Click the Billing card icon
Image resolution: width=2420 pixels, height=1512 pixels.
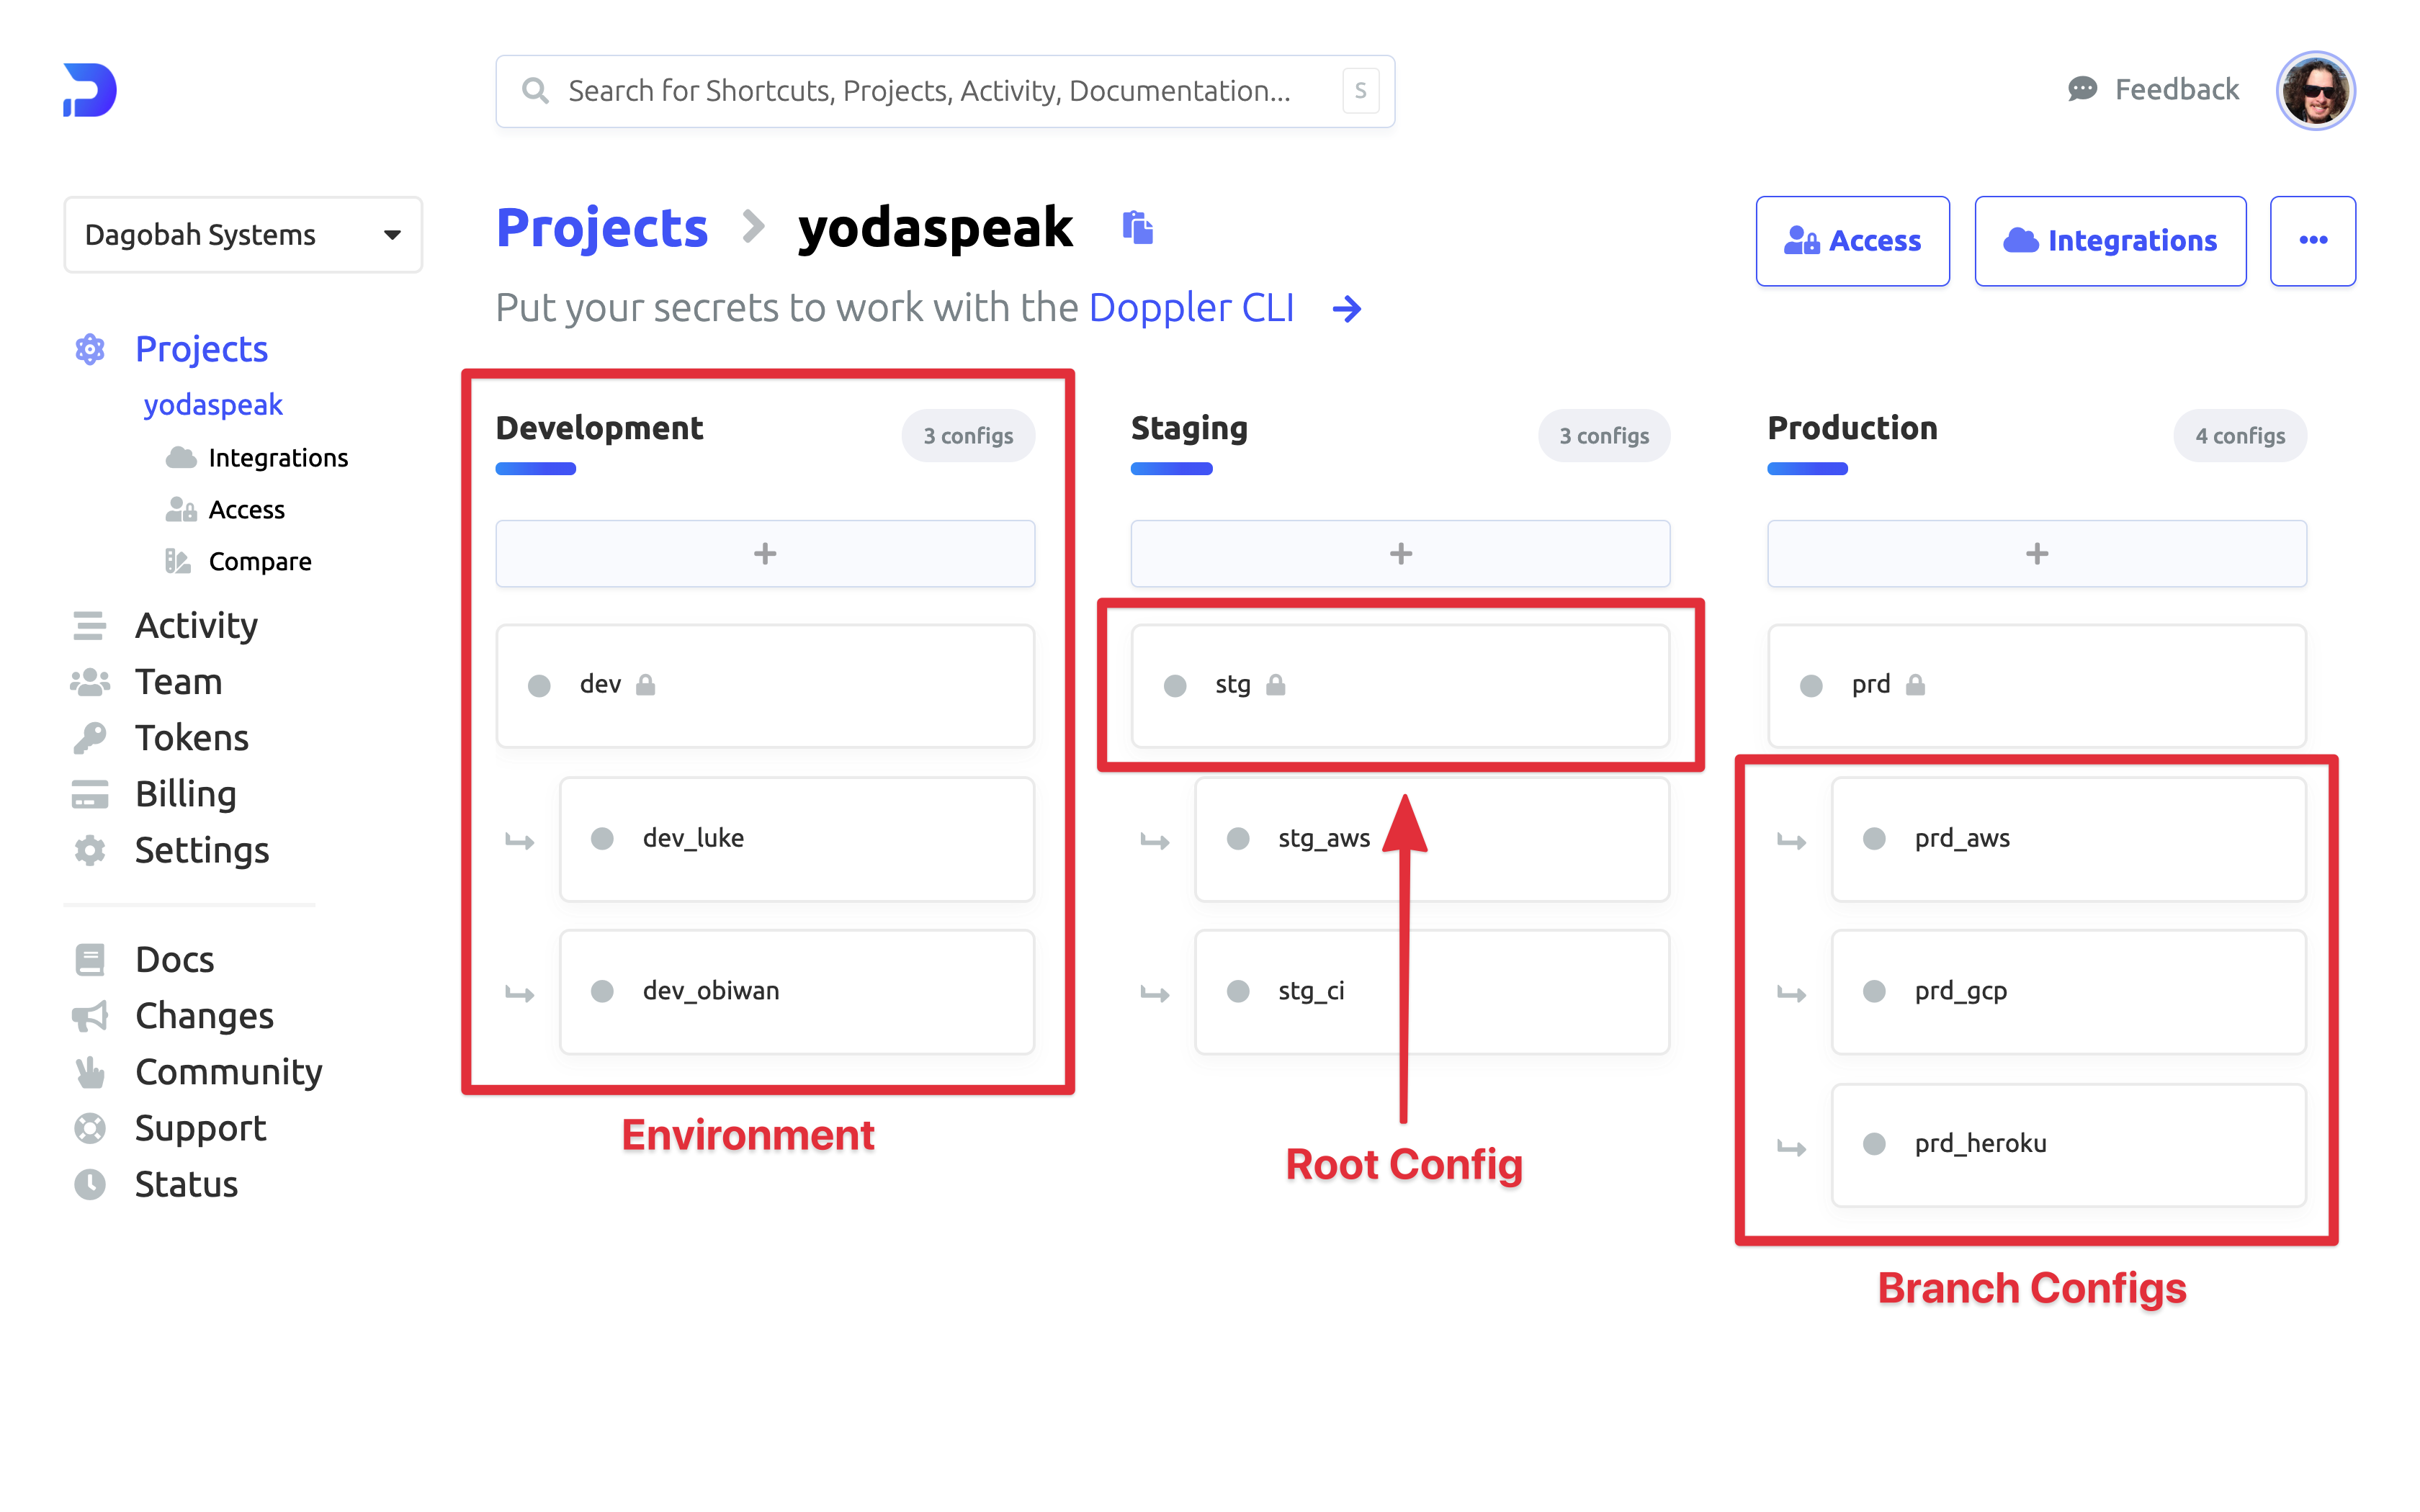click(90, 794)
